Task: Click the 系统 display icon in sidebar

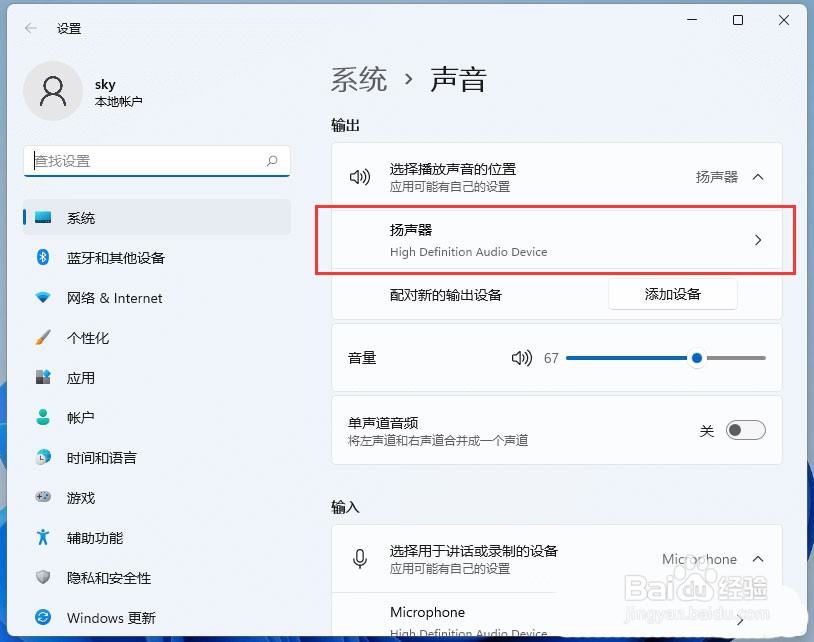Action: click(43, 217)
